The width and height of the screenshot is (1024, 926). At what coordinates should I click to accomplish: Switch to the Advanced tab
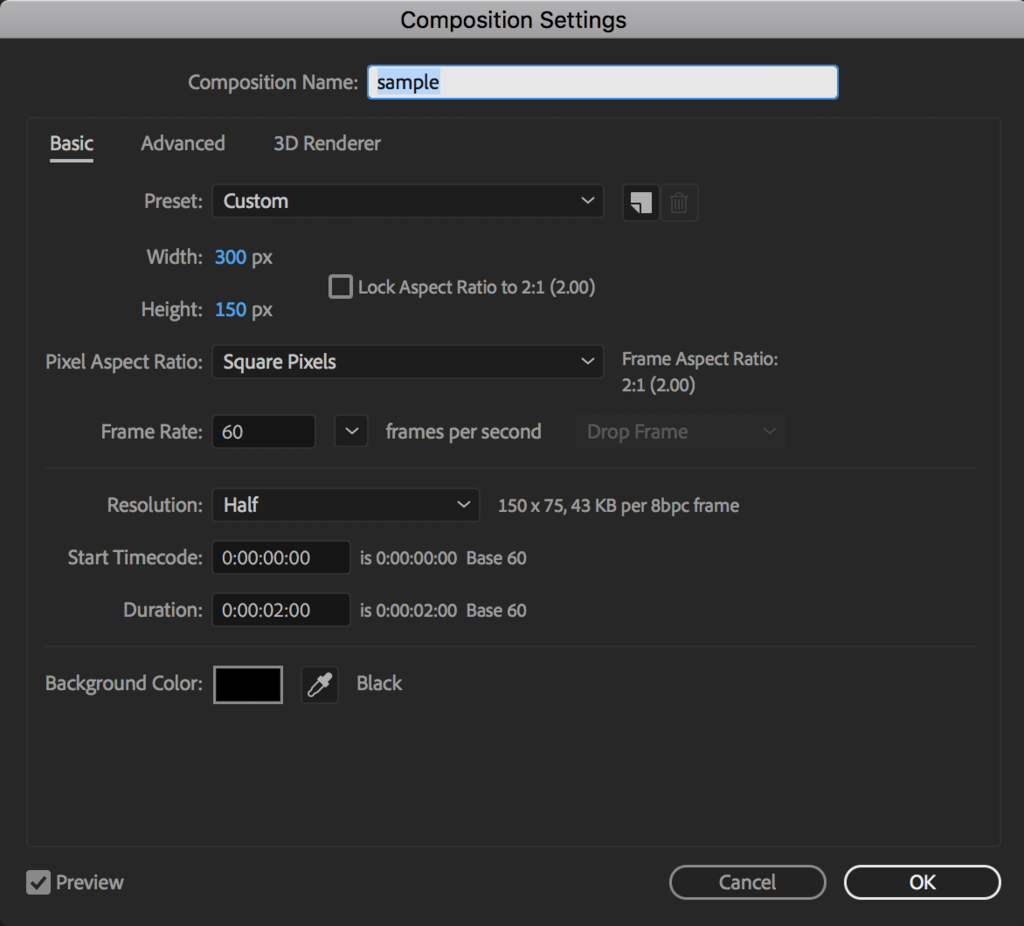click(x=183, y=144)
